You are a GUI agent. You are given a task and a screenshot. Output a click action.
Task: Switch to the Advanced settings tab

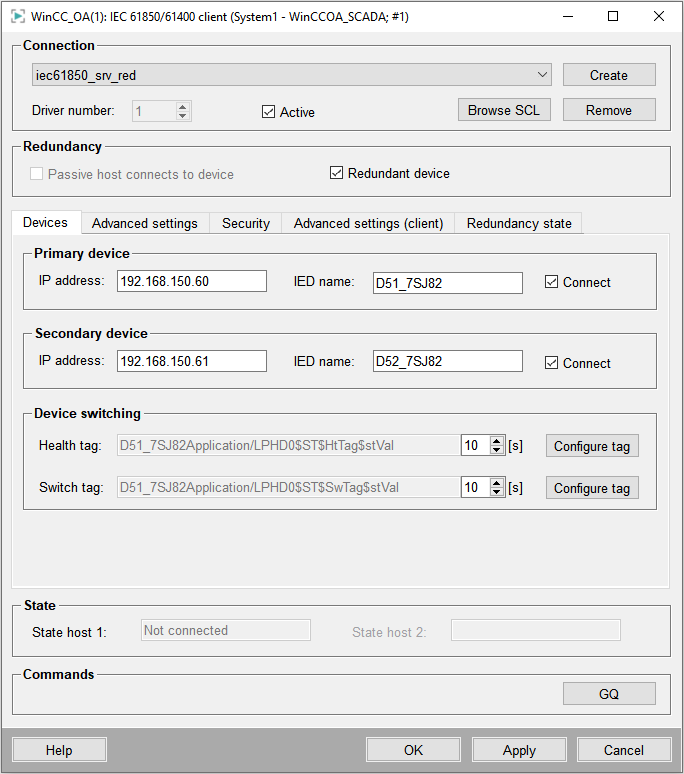(145, 223)
